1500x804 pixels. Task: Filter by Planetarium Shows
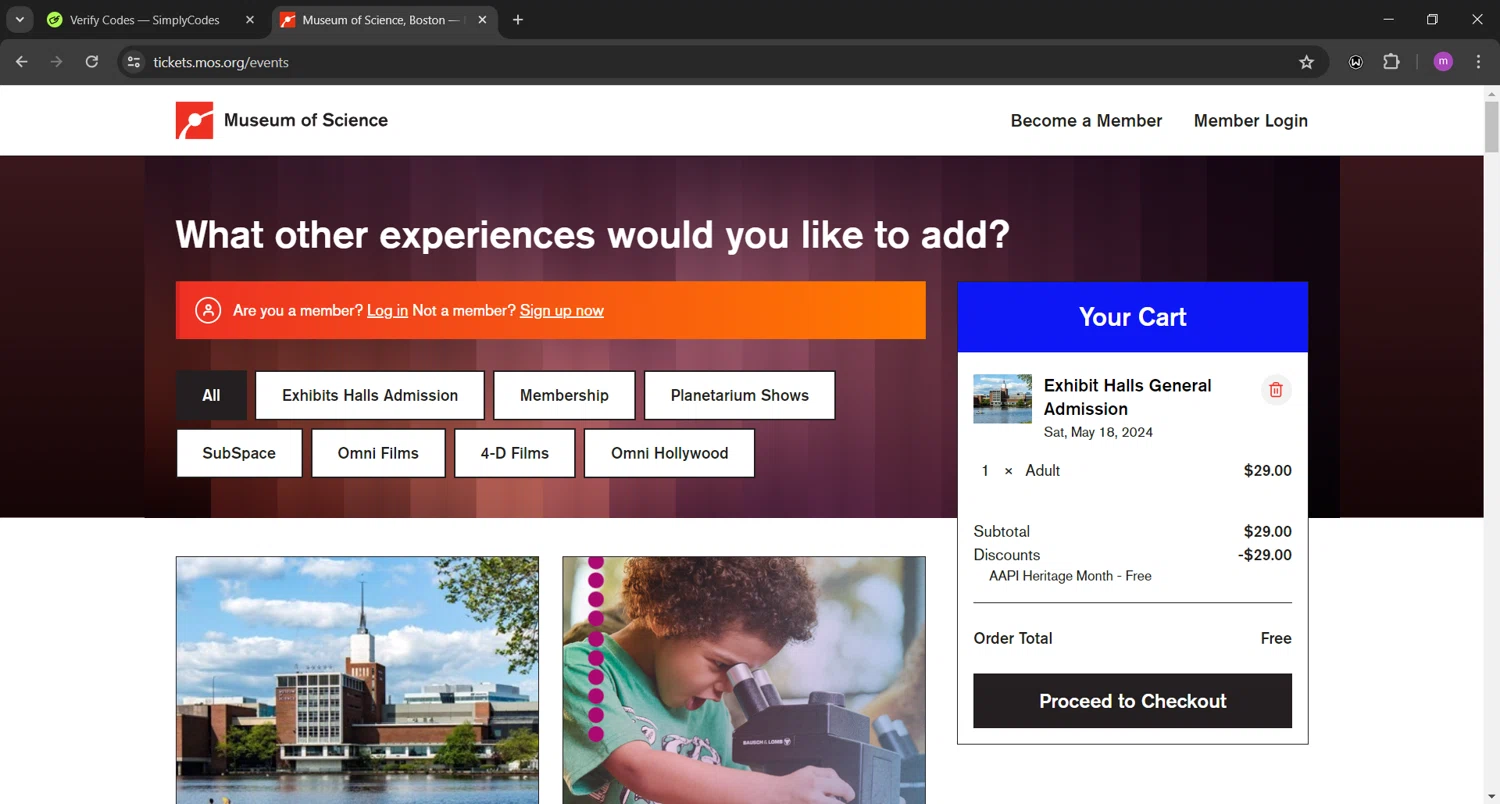point(740,395)
